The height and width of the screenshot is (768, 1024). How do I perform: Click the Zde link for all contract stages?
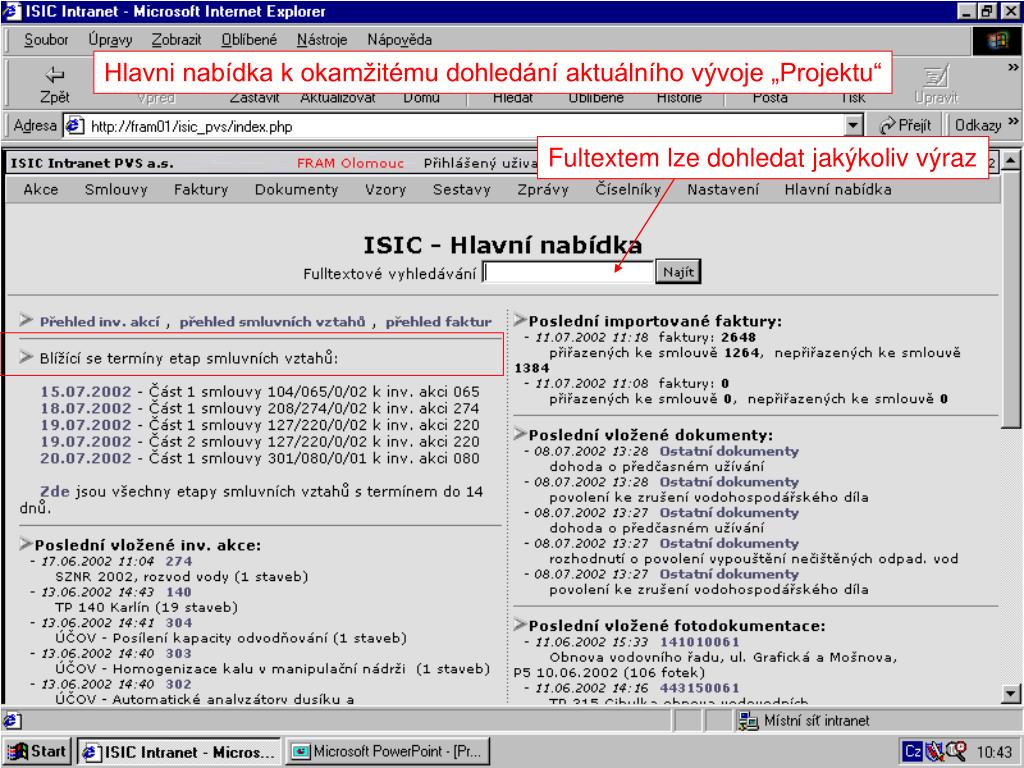pos(54,492)
